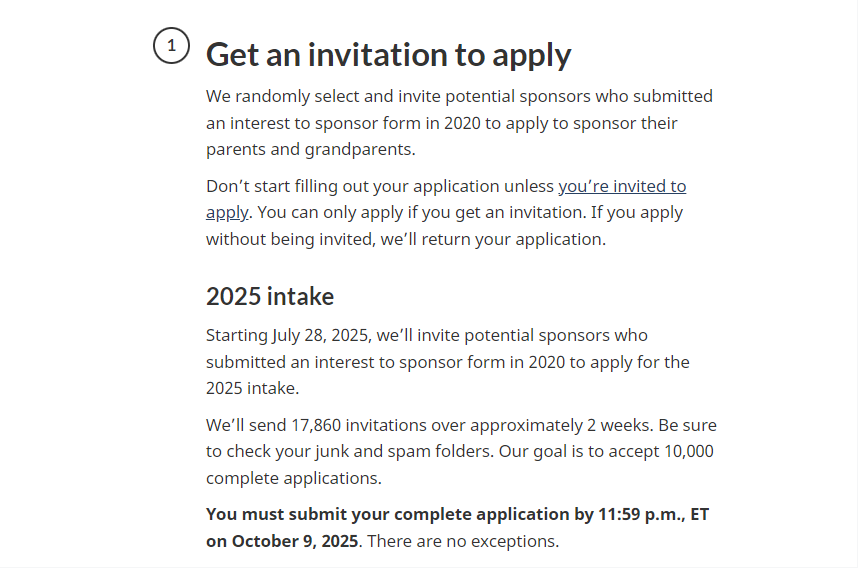Click the "Starting July 28, 2025" text
Viewport: 858px width, 568px height.
click(x=288, y=335)
